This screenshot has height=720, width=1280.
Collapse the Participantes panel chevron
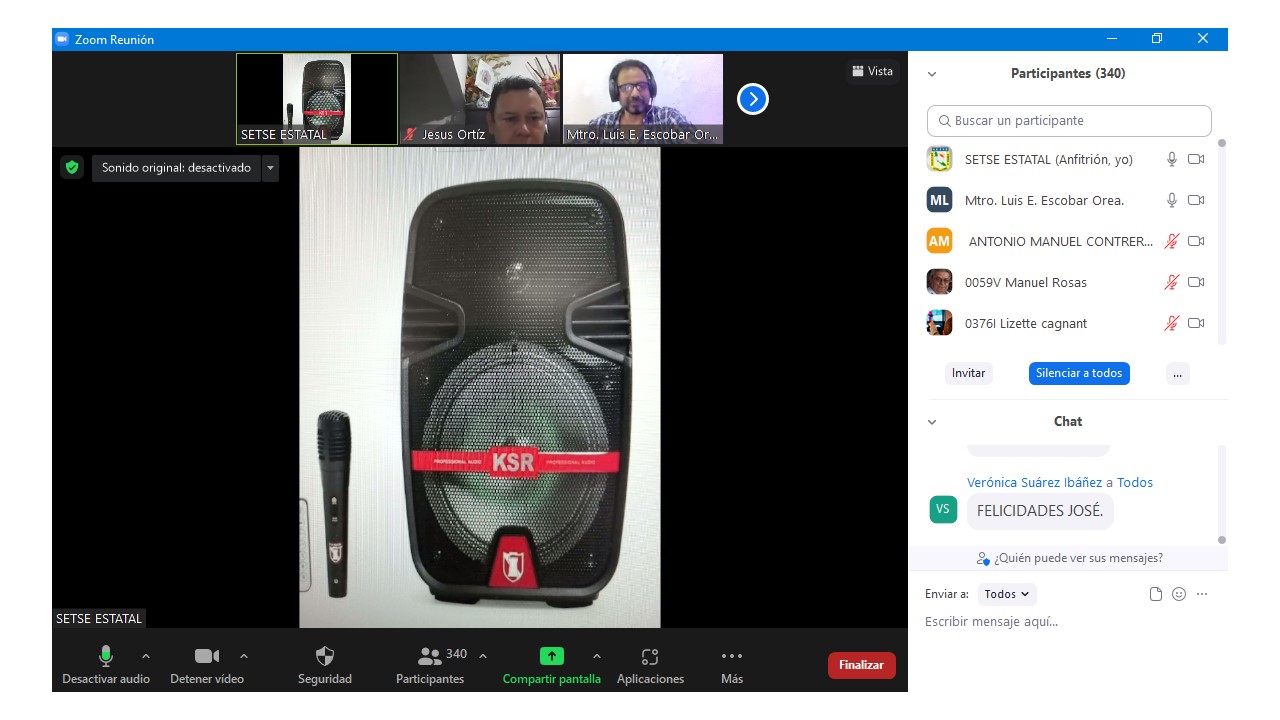tap(932, 74)
